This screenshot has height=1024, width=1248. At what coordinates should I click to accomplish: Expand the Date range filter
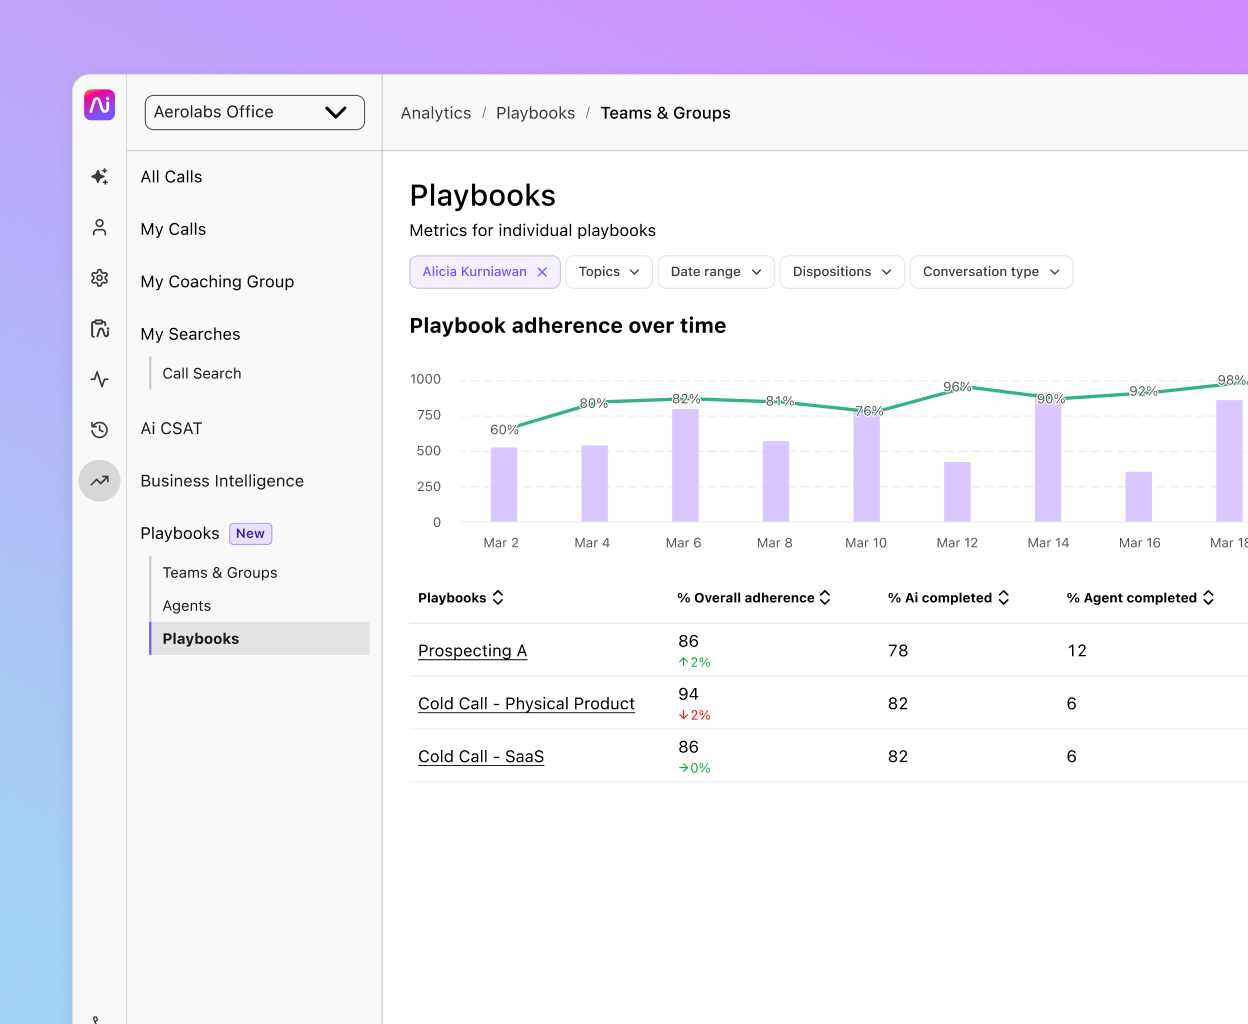click(716, 271)
